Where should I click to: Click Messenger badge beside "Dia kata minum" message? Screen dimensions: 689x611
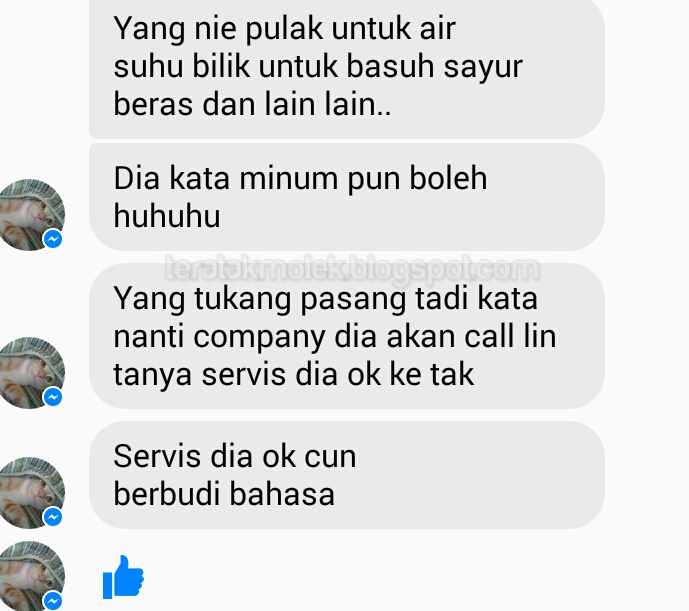click(53, 239)
